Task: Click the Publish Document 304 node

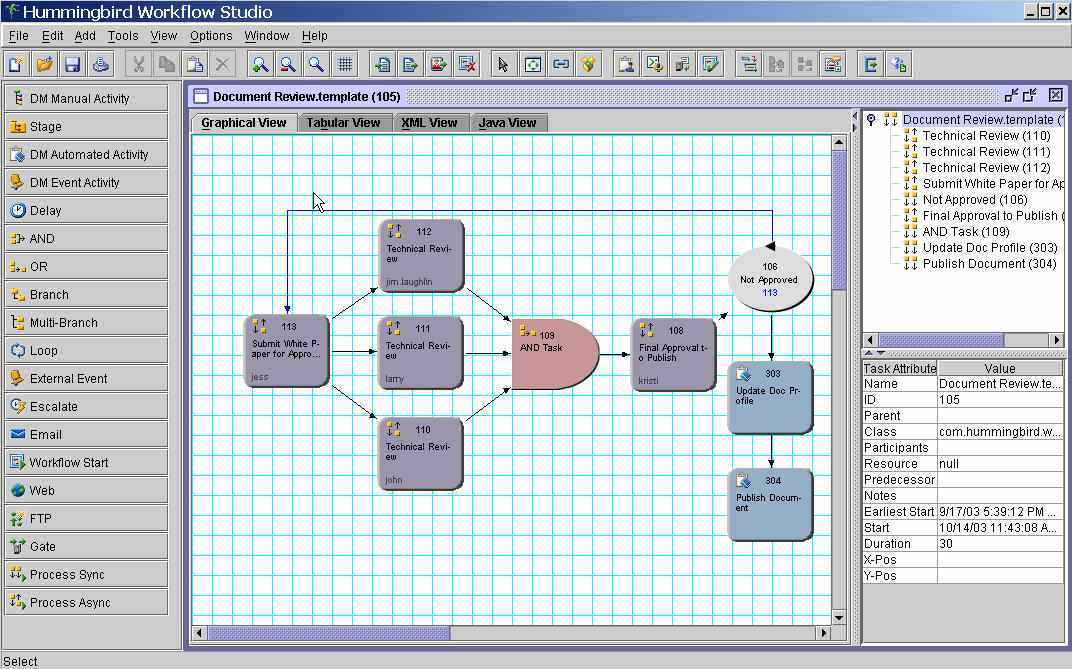Action: (770, 505)
